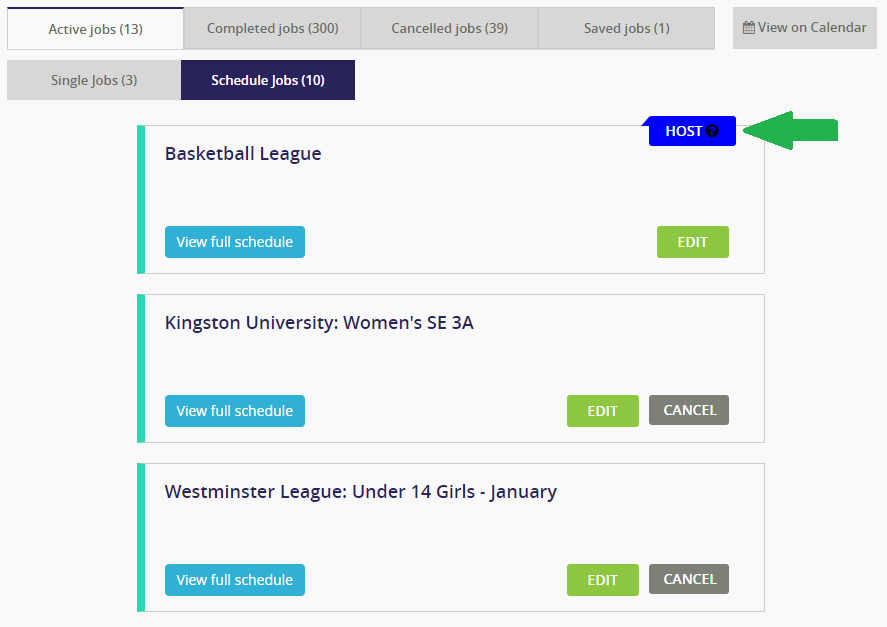Edit the Kingston University Women's SE 3A job
887x627 pixels.
coord(602,411)
